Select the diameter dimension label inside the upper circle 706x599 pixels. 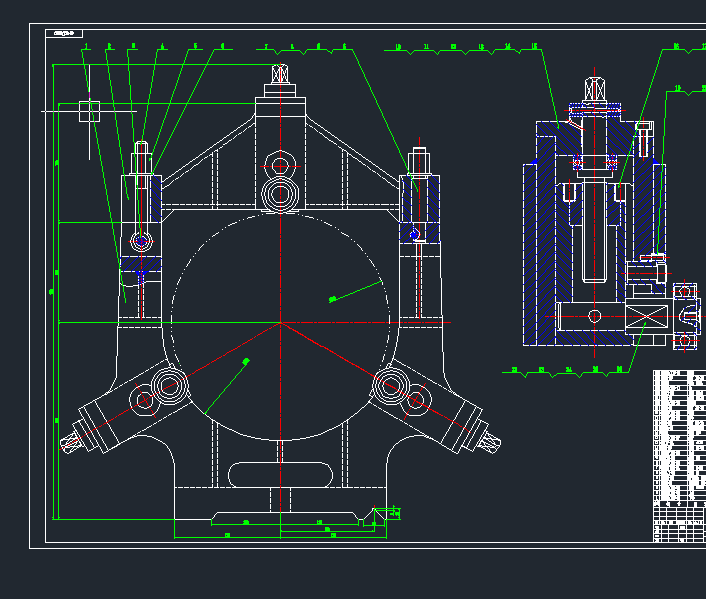pyautogui.click(x=333, y=299)
